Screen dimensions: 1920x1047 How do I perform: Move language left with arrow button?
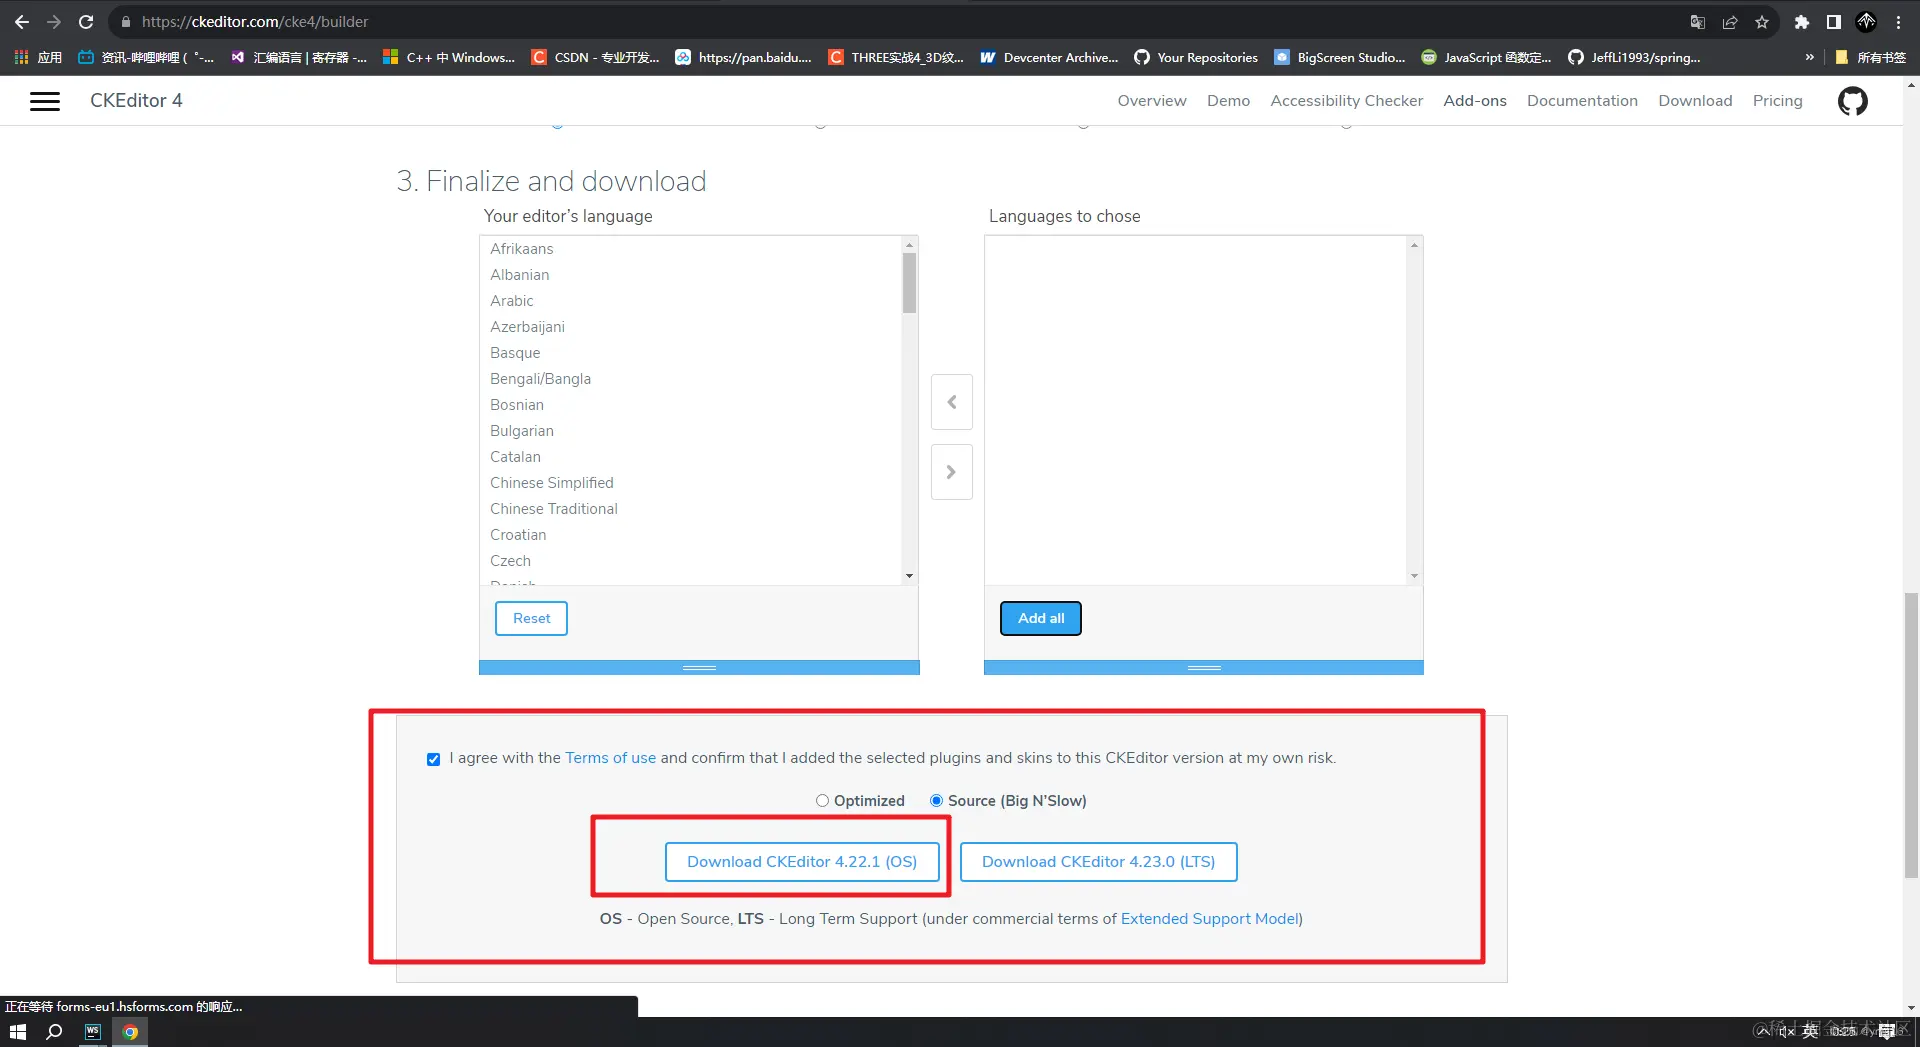[x=952, y=402]
